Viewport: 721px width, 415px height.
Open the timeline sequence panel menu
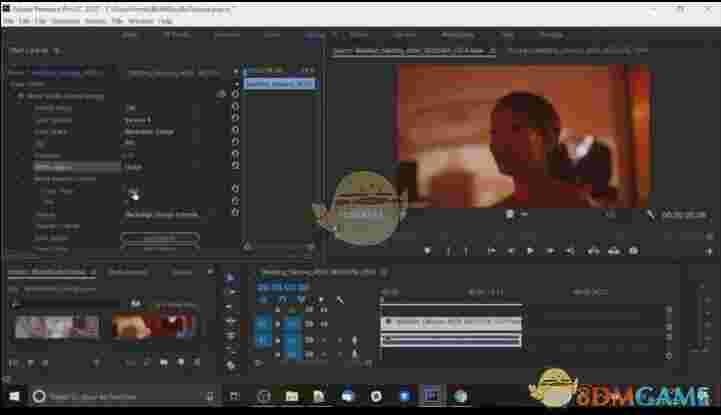click(x=384, y=273)
